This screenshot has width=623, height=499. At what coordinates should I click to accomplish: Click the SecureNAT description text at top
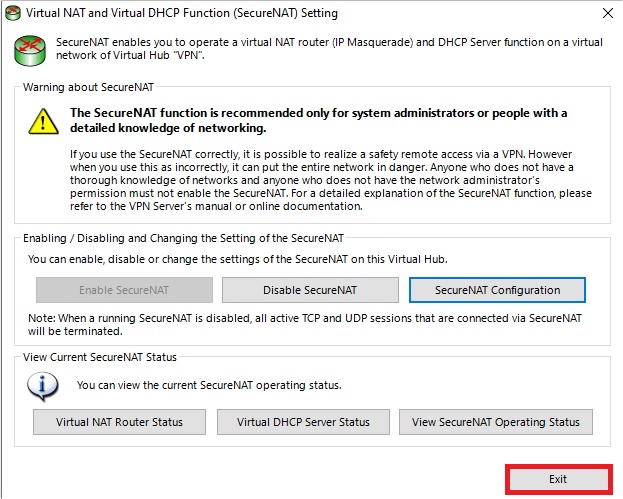pyautogui.click(x=329, y=48)
